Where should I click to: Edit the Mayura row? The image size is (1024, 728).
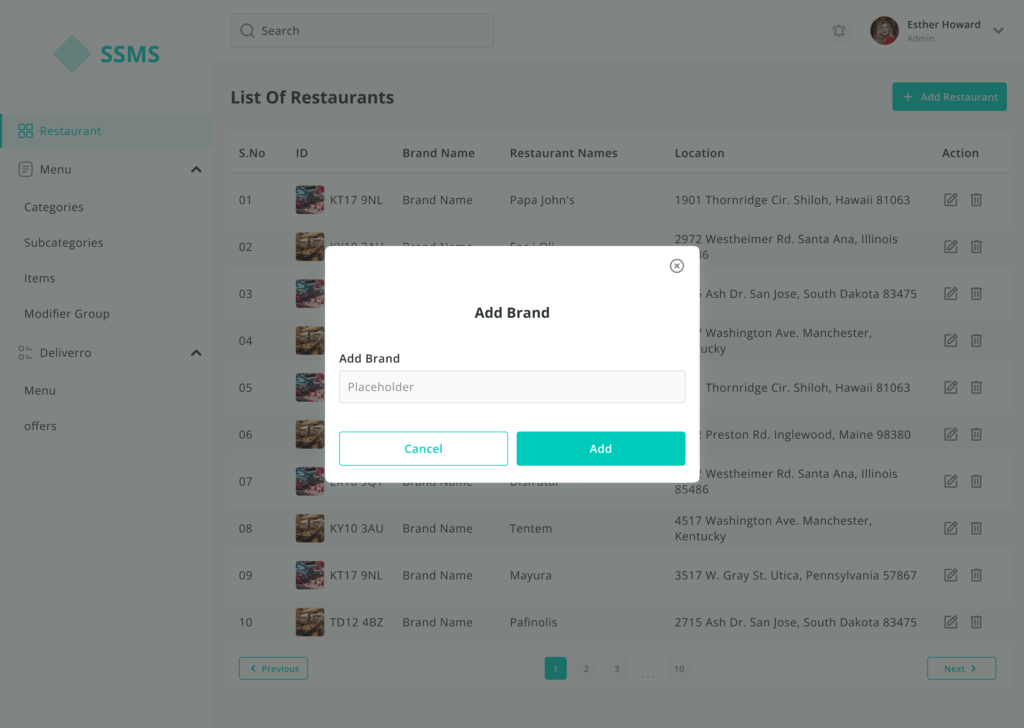coord(951,575)
